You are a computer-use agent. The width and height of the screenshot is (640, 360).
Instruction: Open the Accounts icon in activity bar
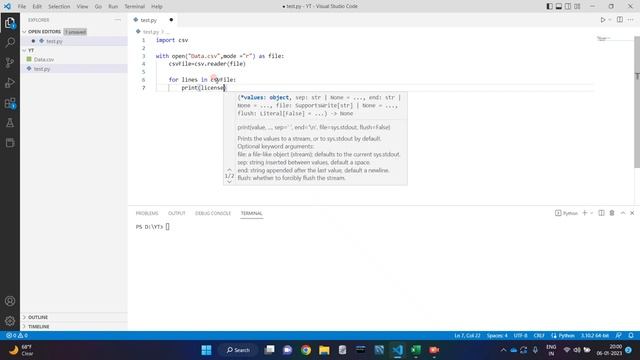click(10, 301)
